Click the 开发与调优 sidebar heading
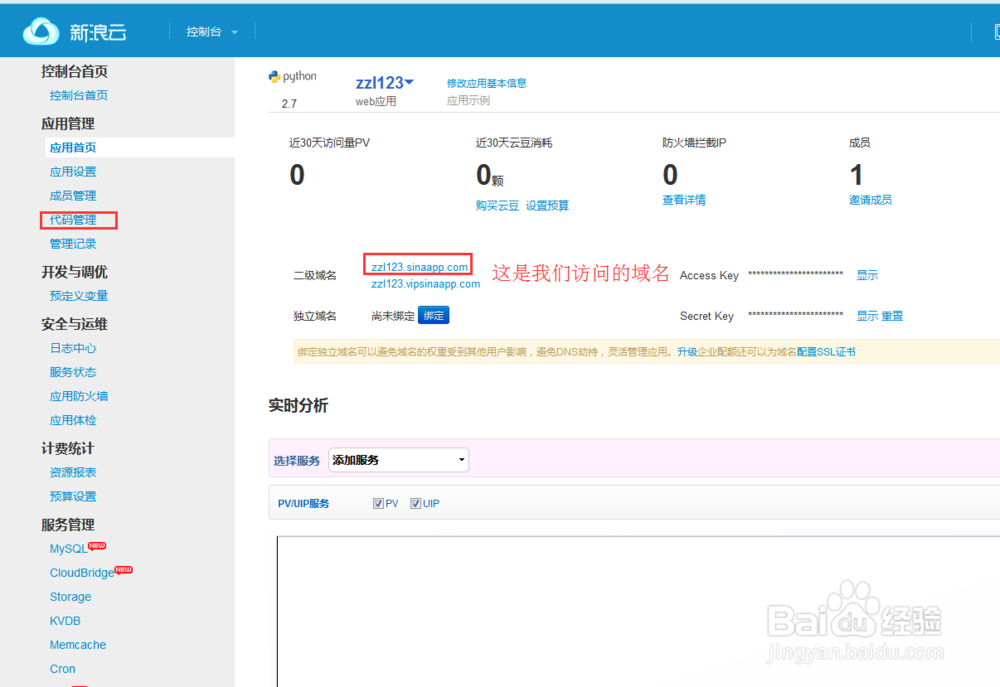The image size is (1000, 687). click(74, 272)
